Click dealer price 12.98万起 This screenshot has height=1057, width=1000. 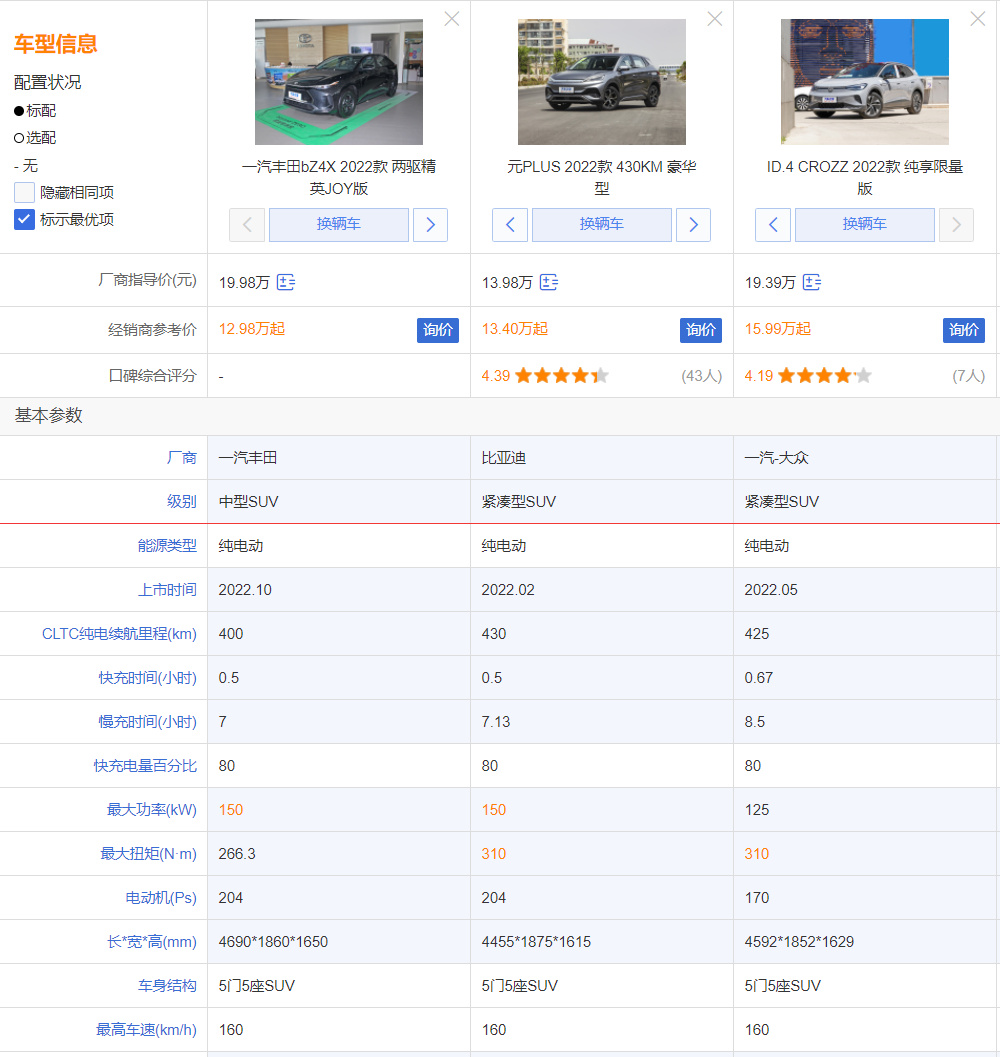[252, 329]
